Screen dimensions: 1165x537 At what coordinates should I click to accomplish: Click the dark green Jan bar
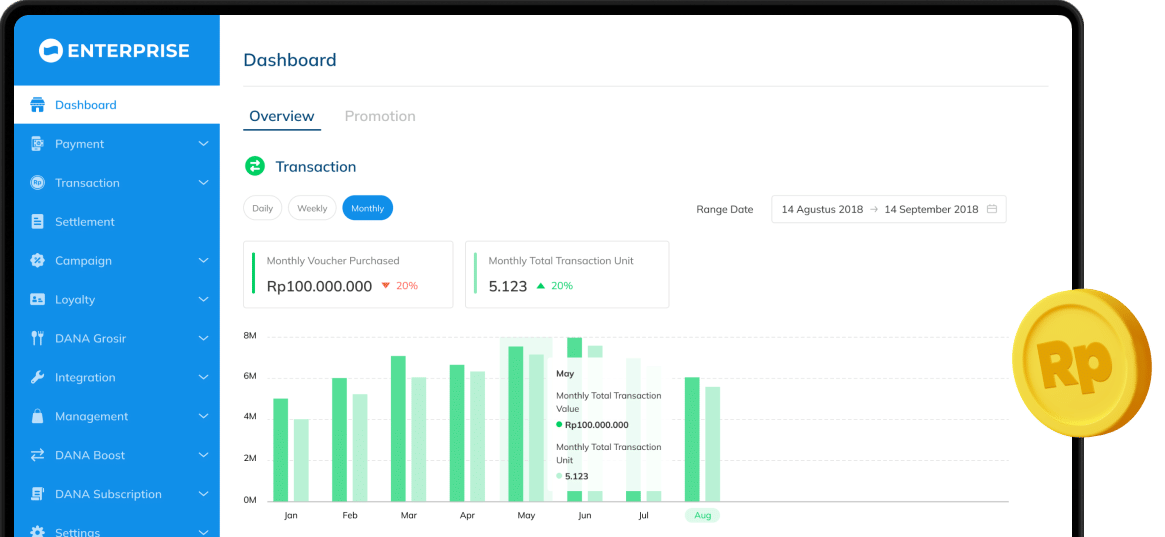pos(281,449)
